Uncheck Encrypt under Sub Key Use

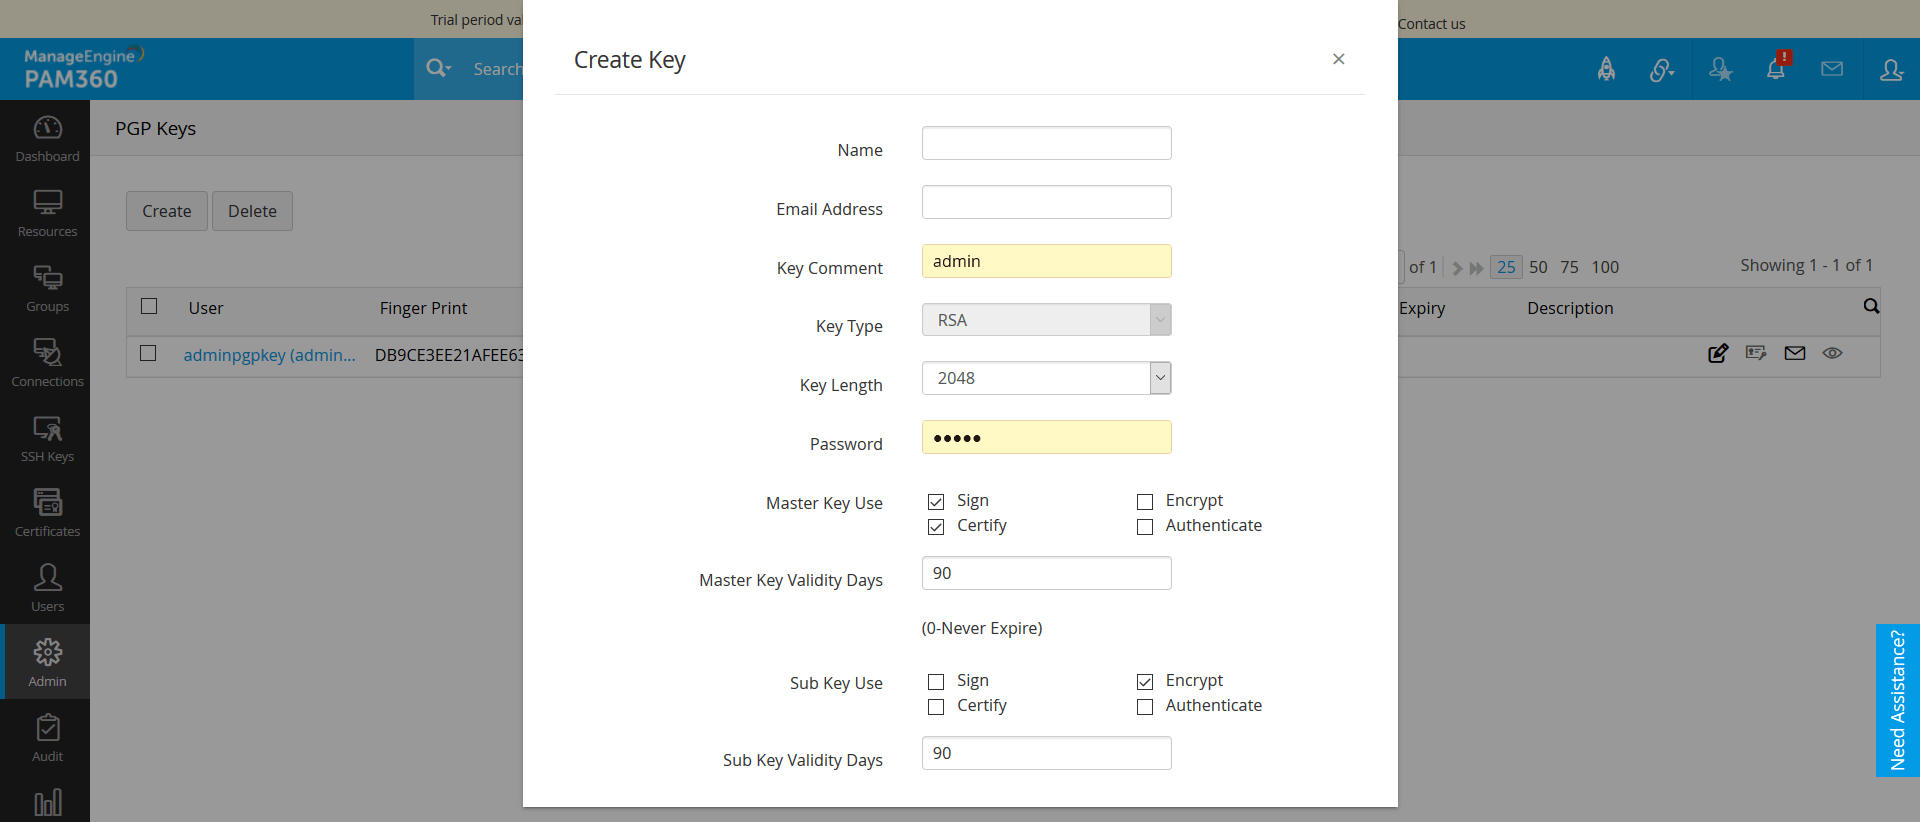[1145, 682]
